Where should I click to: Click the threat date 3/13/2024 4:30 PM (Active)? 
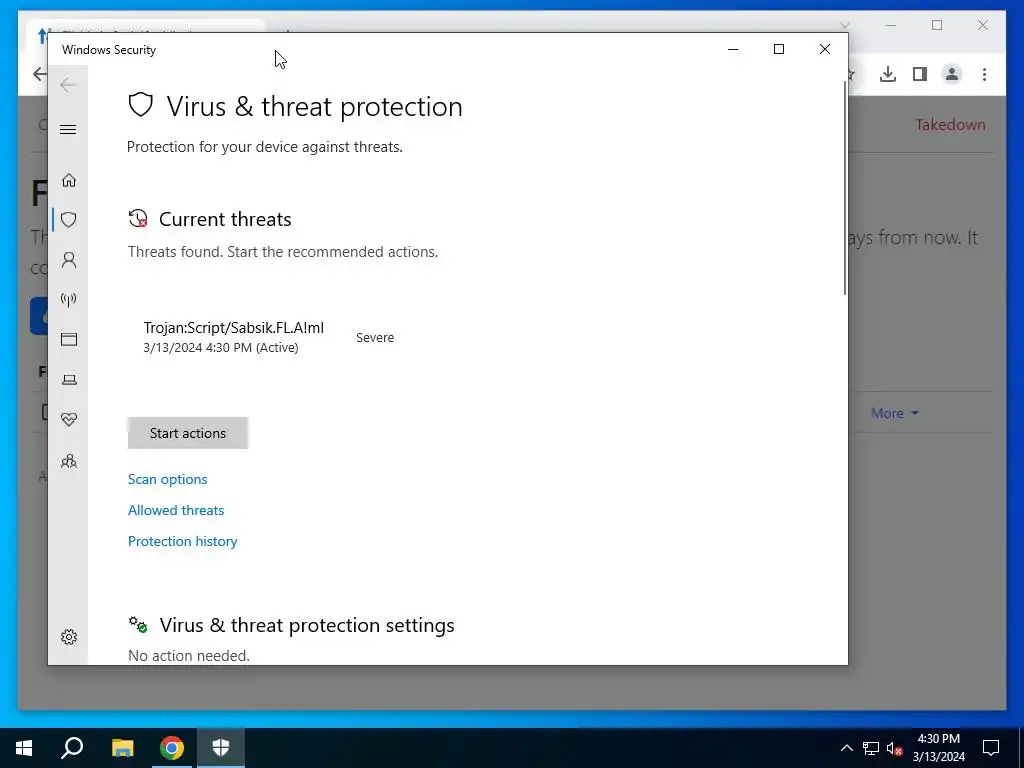[x=221, y=347]
